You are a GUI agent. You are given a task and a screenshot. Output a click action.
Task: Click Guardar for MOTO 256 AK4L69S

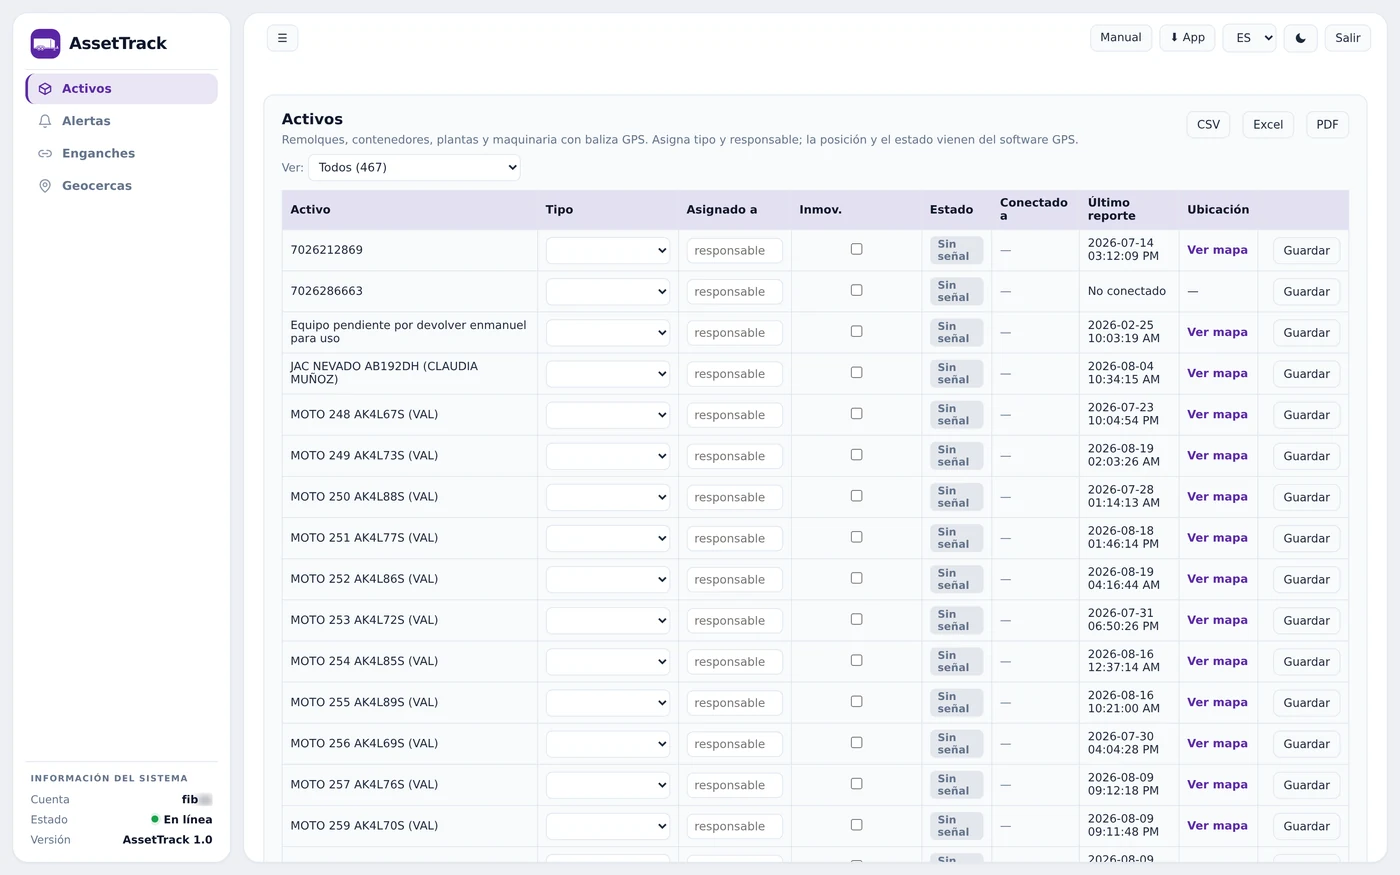click(x=1306, y=744)
